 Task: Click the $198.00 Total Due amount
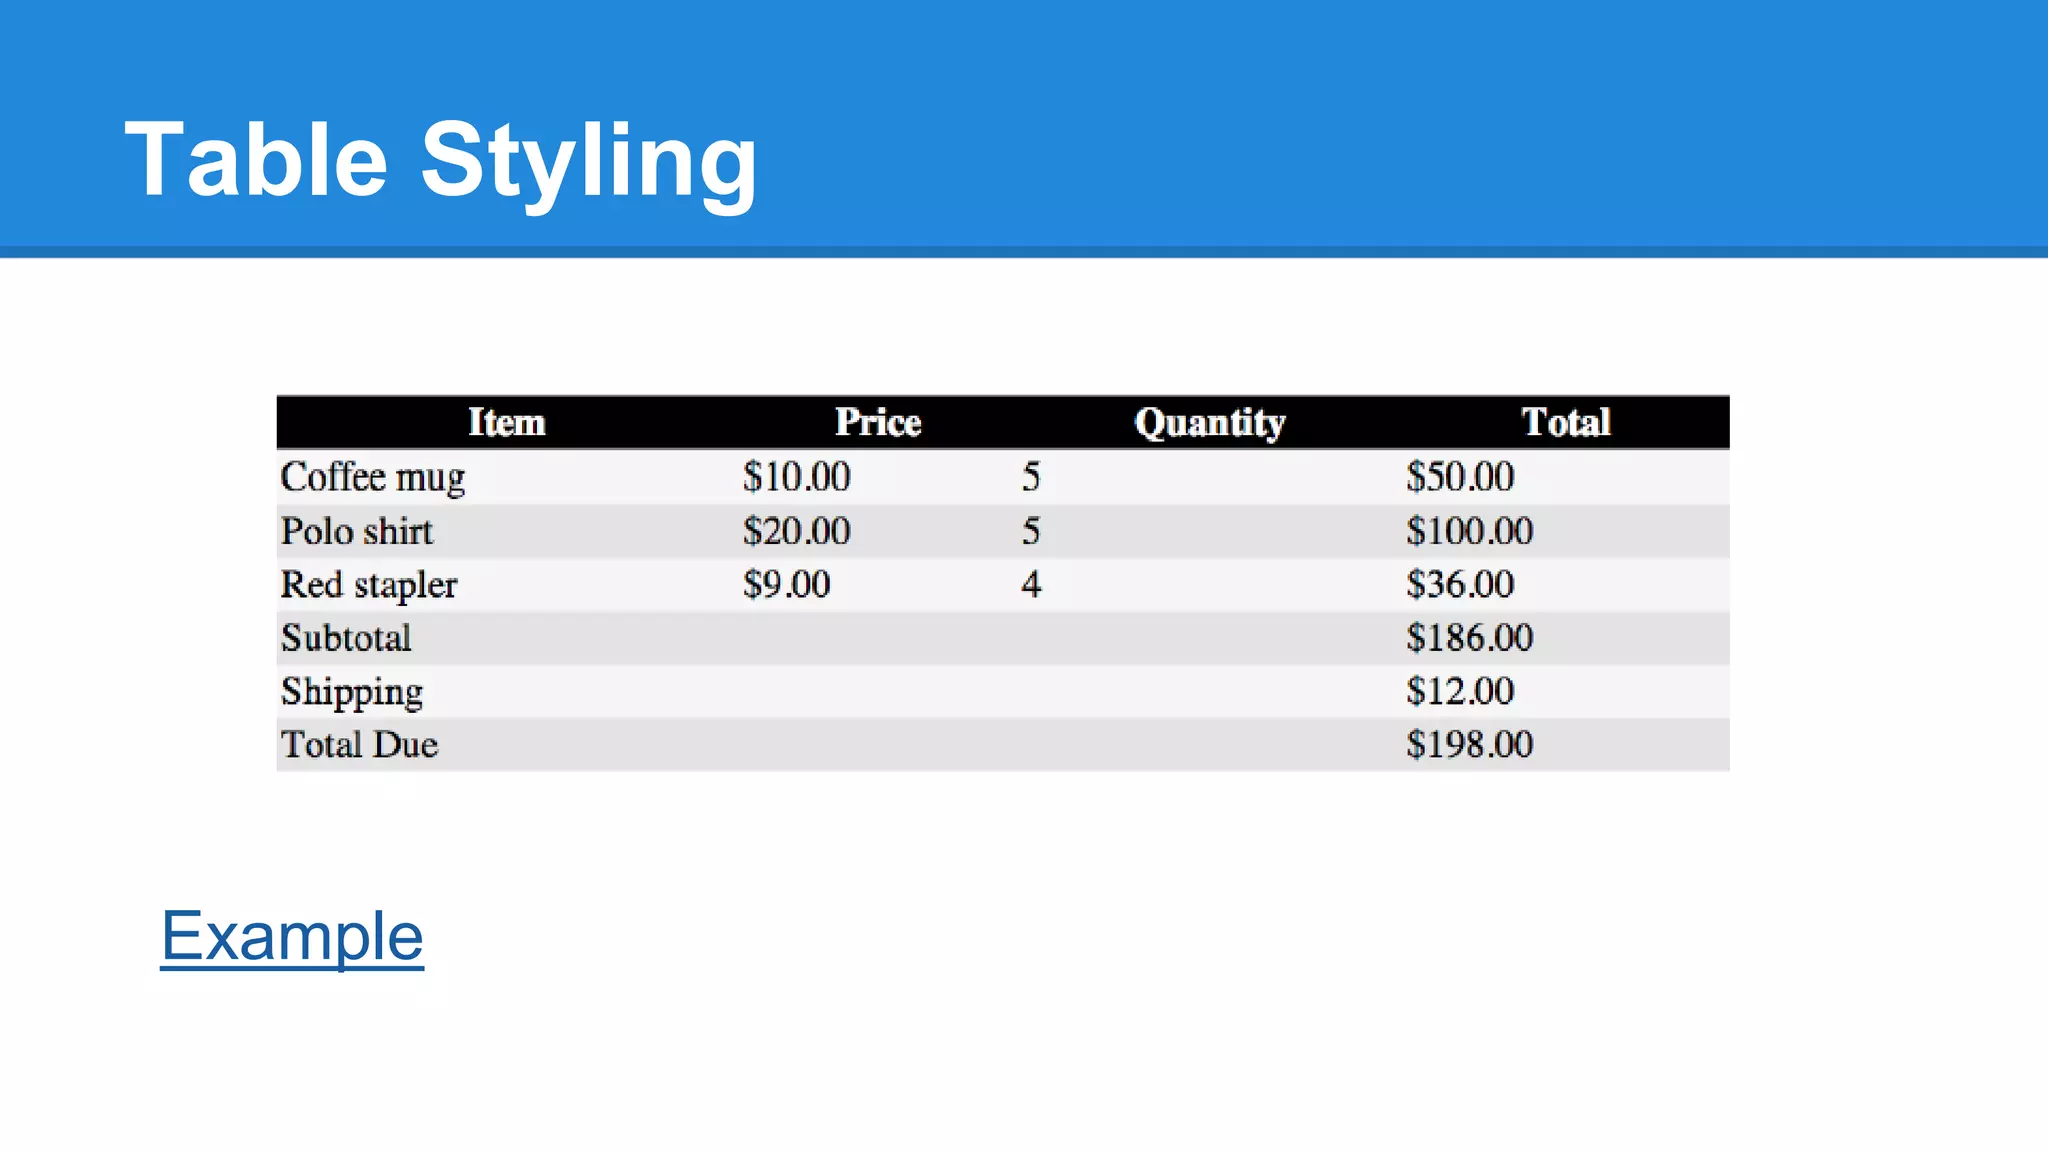coord(1469,744)
